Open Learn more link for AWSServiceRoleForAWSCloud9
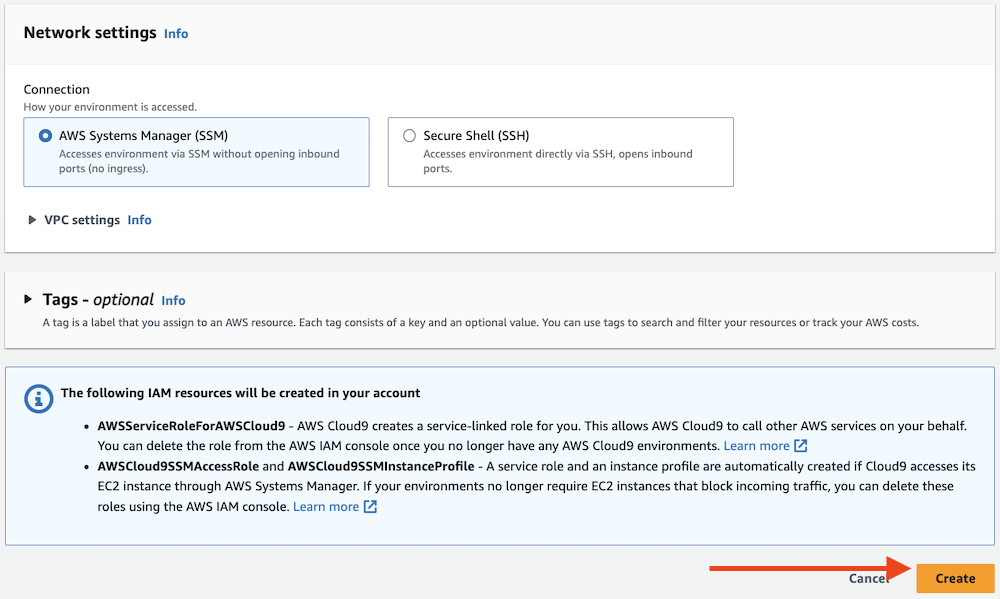1000x599 pixels. (756, 446)
